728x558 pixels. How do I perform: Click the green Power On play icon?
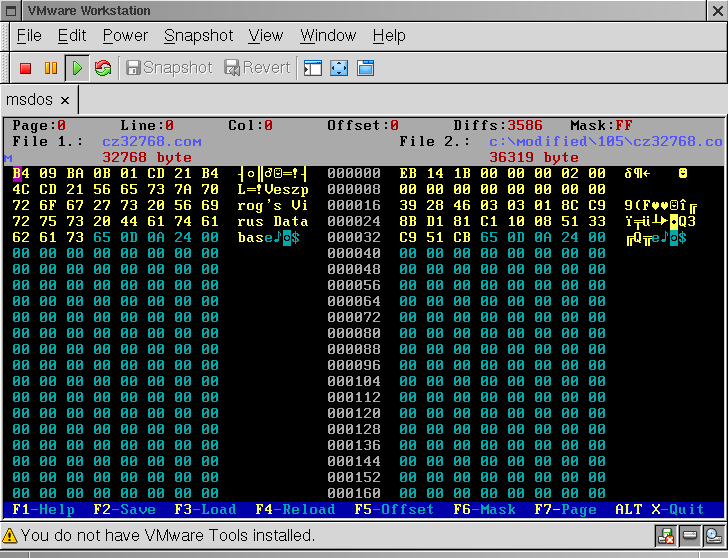tap(77, 68)
